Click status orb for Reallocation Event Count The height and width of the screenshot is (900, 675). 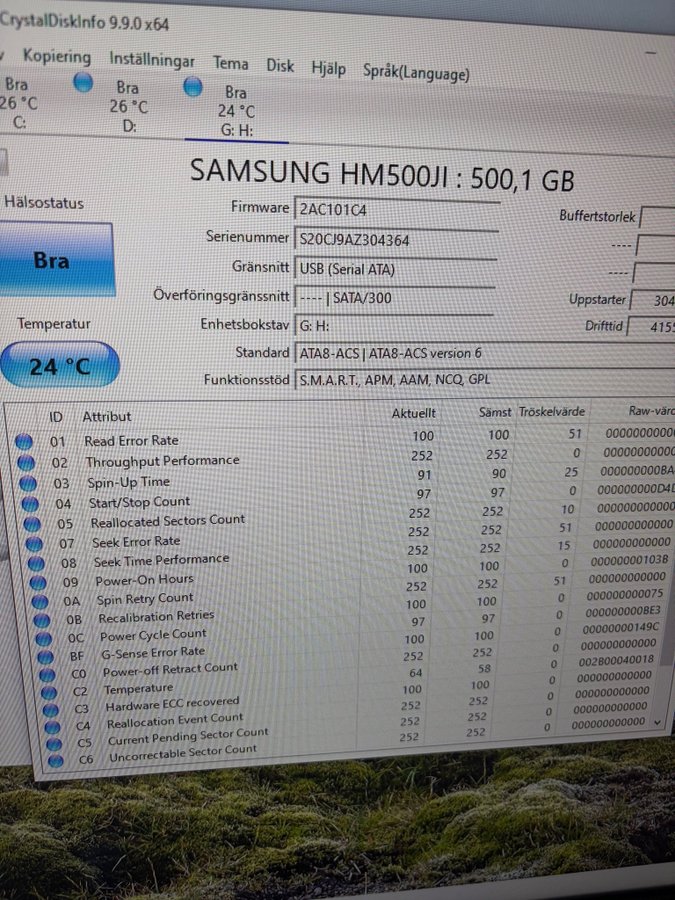[x=52, y=727]
